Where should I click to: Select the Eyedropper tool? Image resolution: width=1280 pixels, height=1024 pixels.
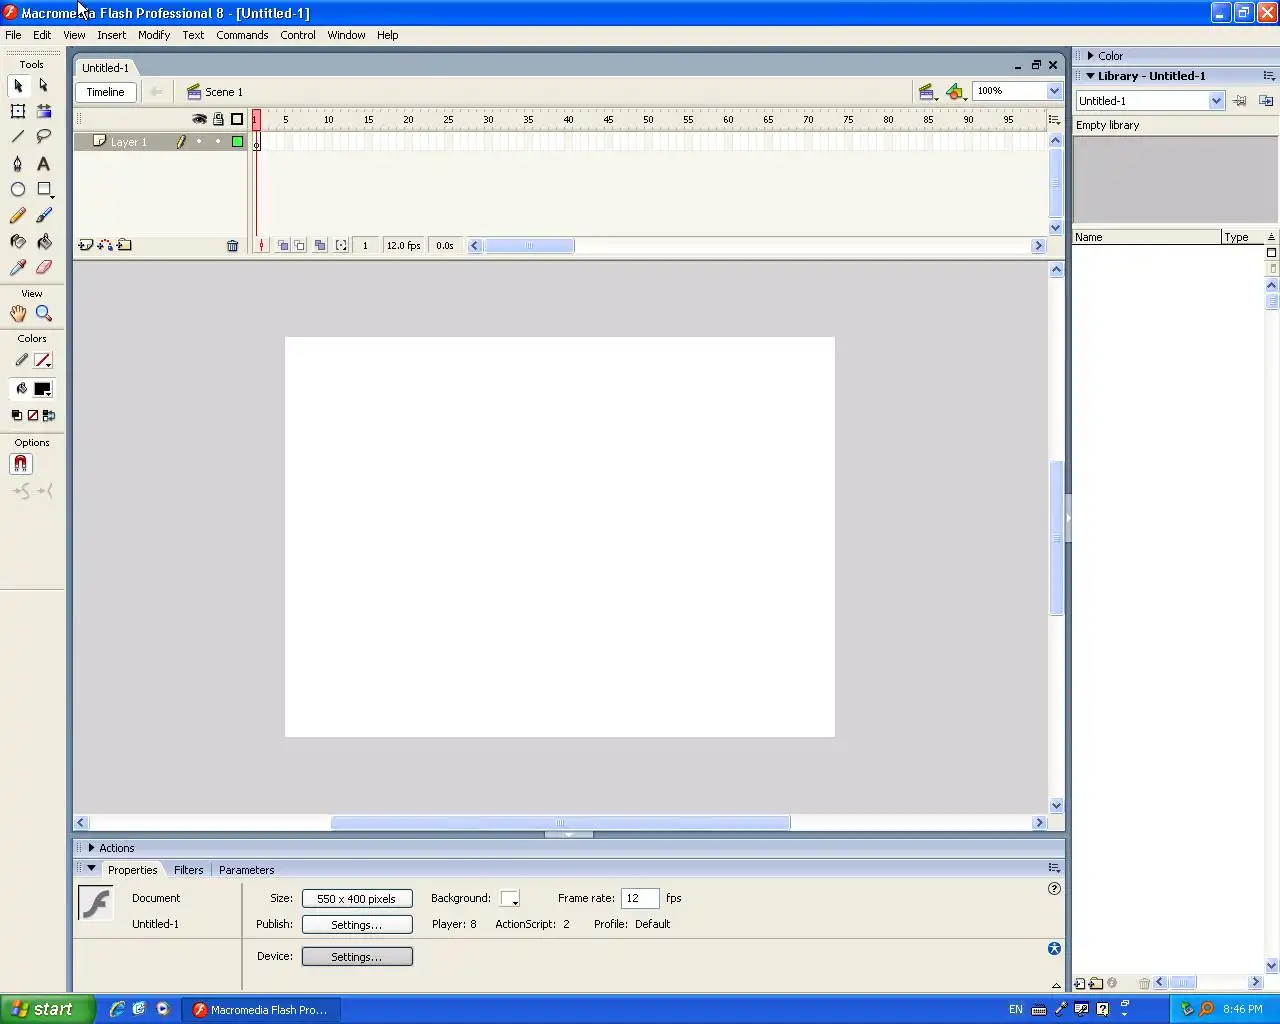[x=18, y=267]
